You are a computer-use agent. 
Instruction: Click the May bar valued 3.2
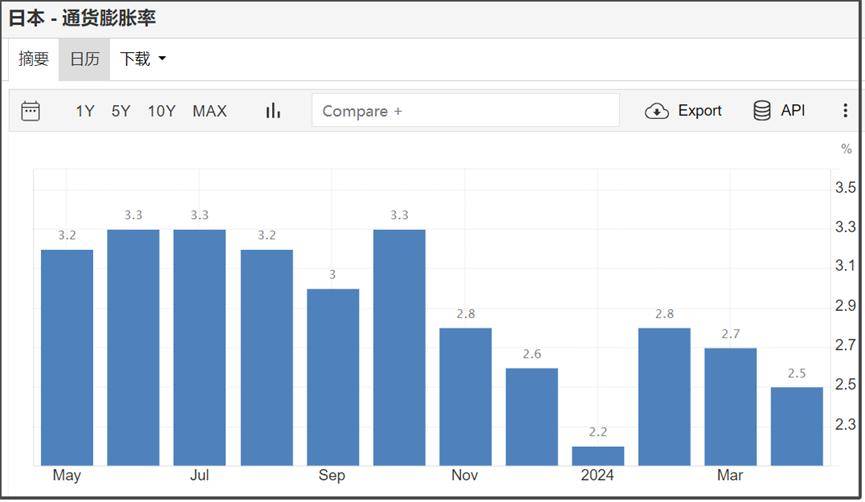67,357
